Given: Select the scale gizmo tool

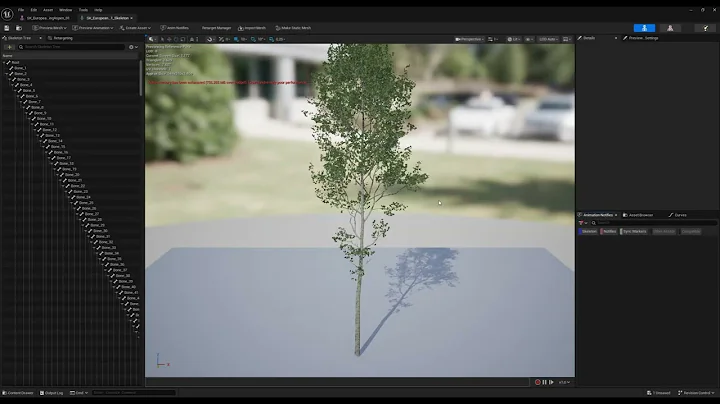Looking at the screenshot, I should coord(183,39).
